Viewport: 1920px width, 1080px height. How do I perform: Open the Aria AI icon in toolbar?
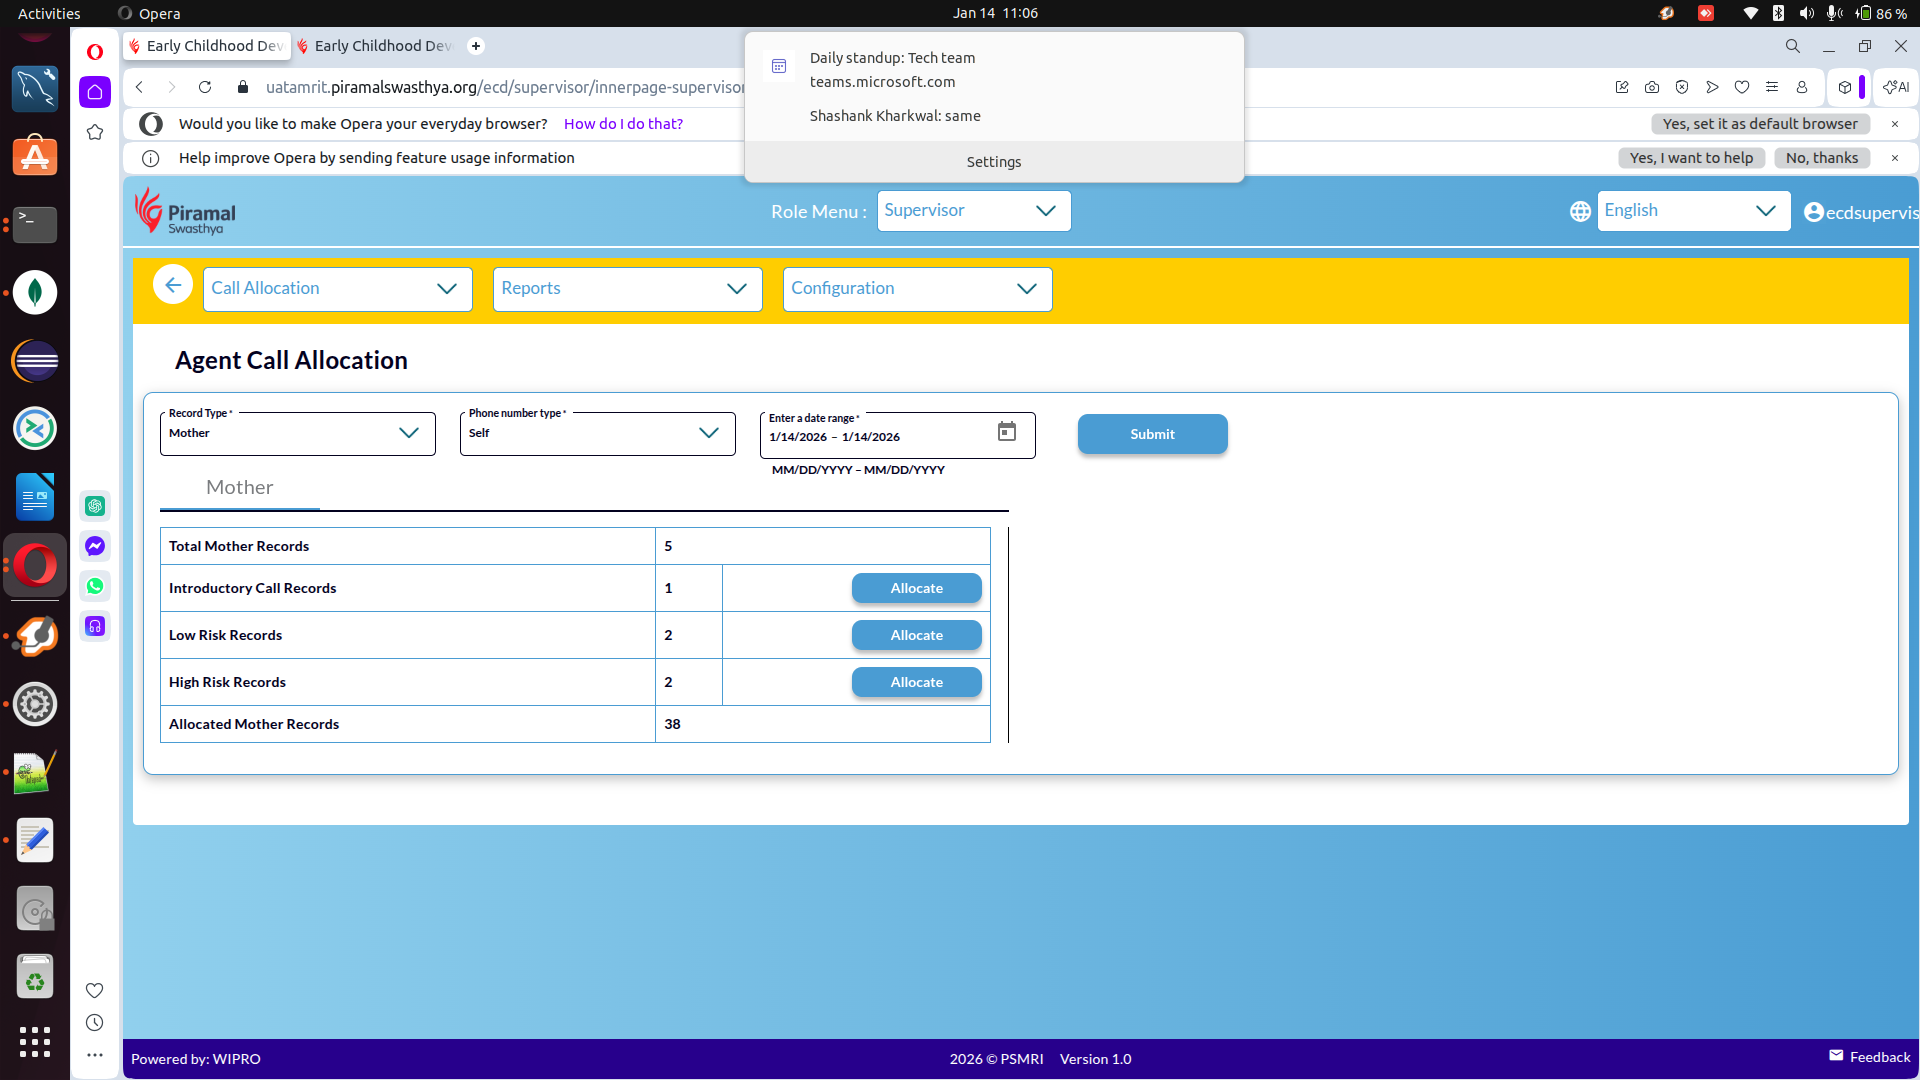(x=1896, y=87)
